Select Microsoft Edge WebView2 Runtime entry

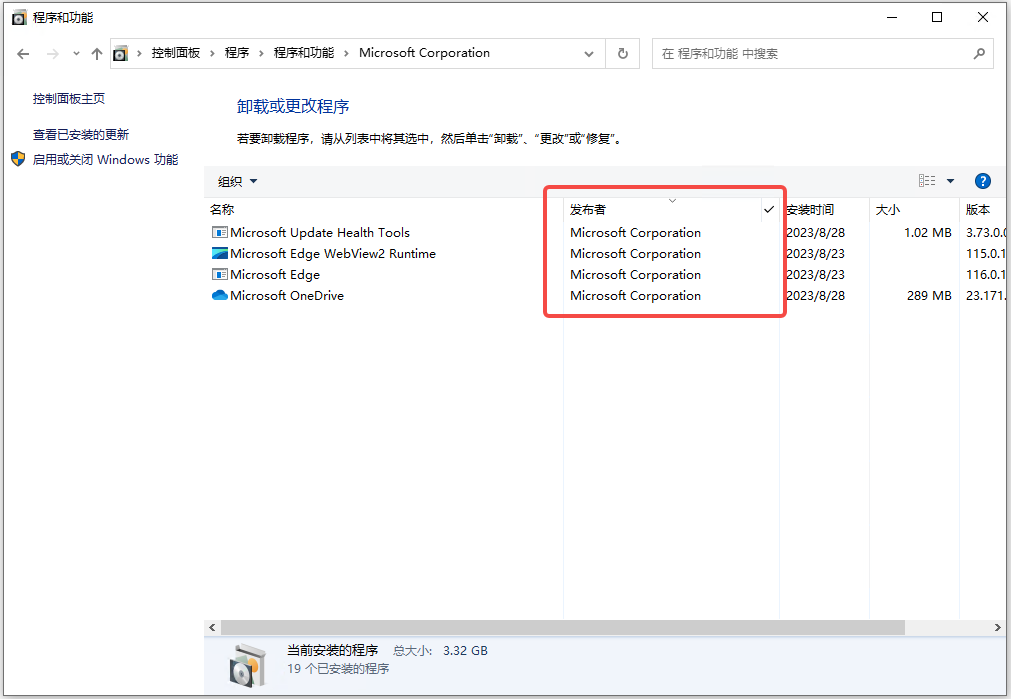(333, 254)
